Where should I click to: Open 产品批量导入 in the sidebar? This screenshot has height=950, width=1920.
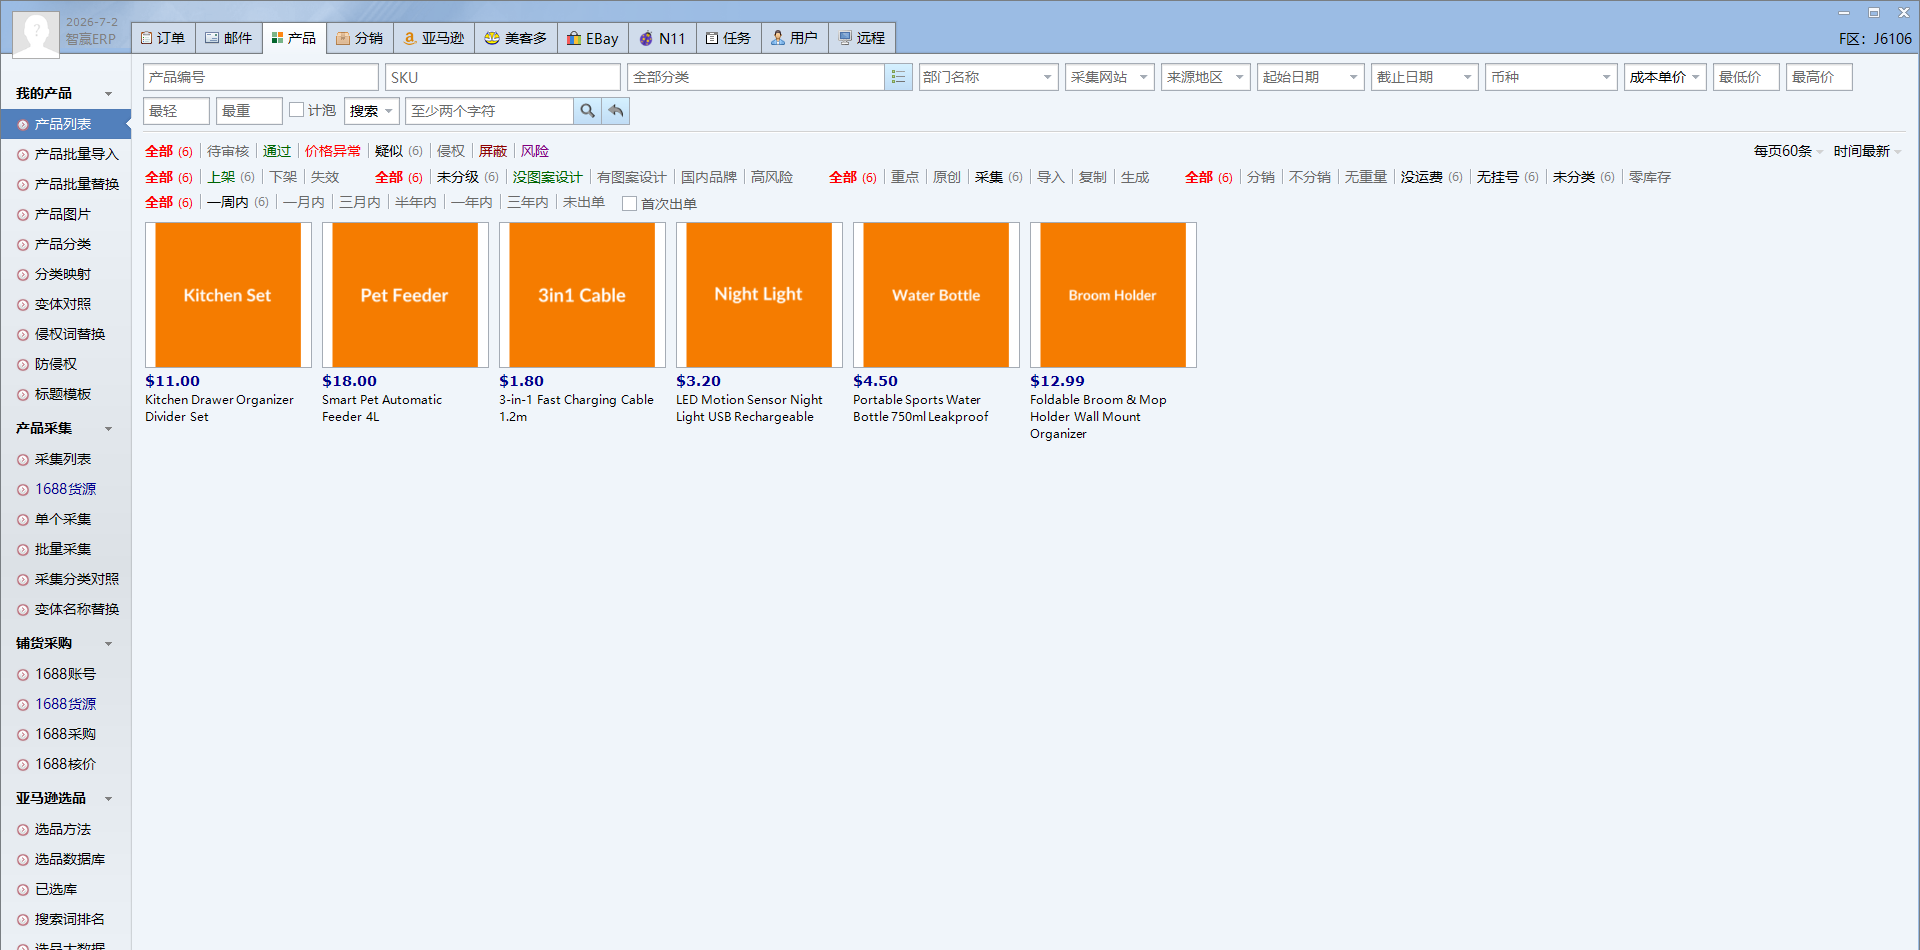[x=77, y=154]
